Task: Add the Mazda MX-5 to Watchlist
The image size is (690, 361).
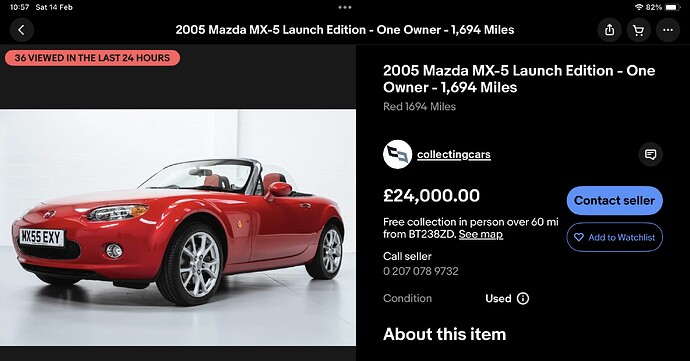Action: tap(614, 237)
